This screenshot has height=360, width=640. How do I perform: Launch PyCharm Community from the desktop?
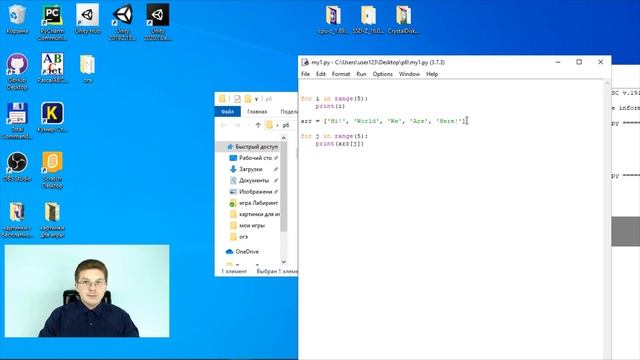[52, 22]
